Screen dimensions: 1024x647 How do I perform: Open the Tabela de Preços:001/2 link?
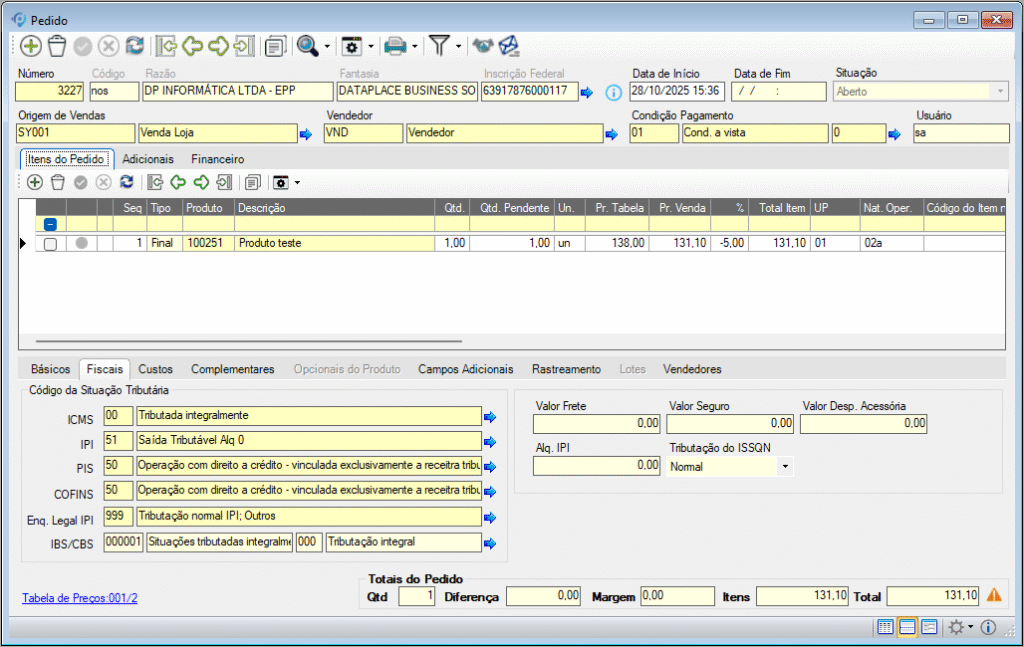[x=79, y=598]
